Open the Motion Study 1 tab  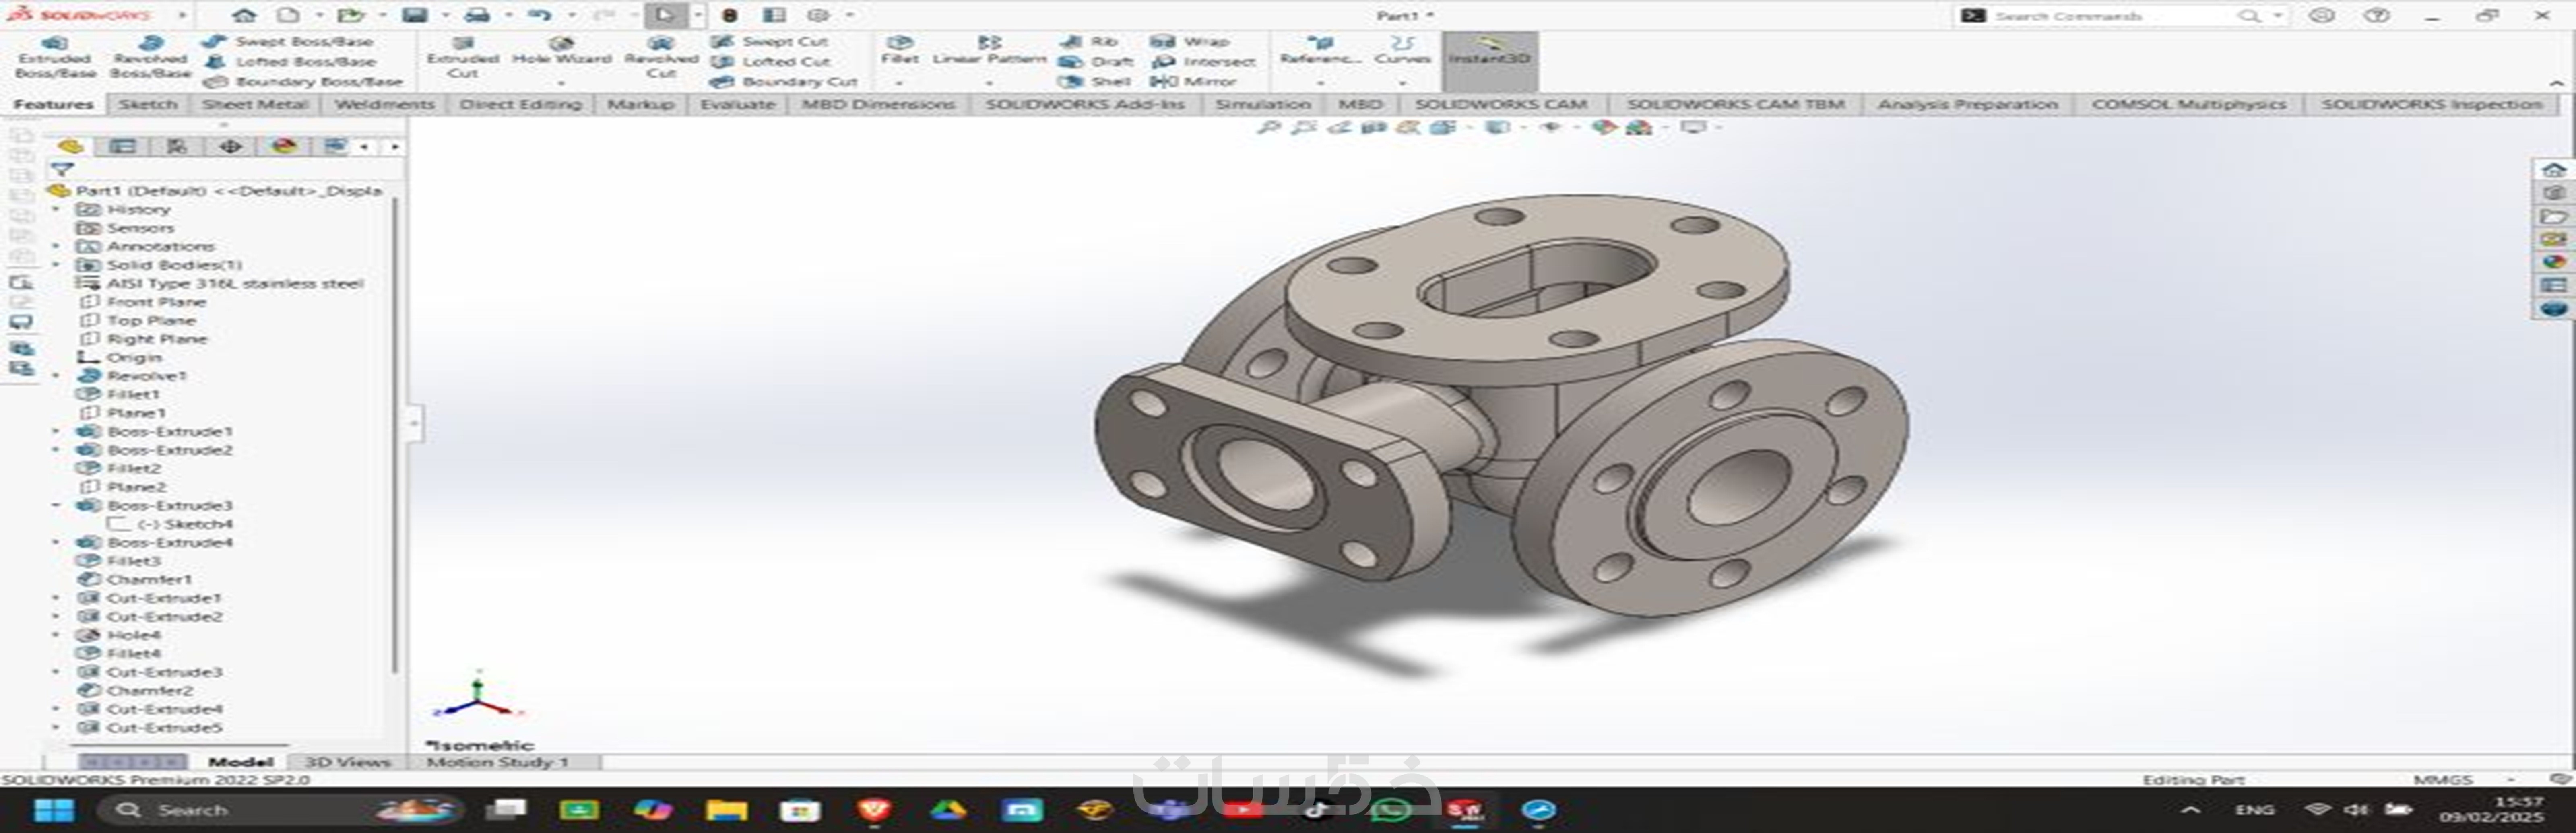click(497, 762)
